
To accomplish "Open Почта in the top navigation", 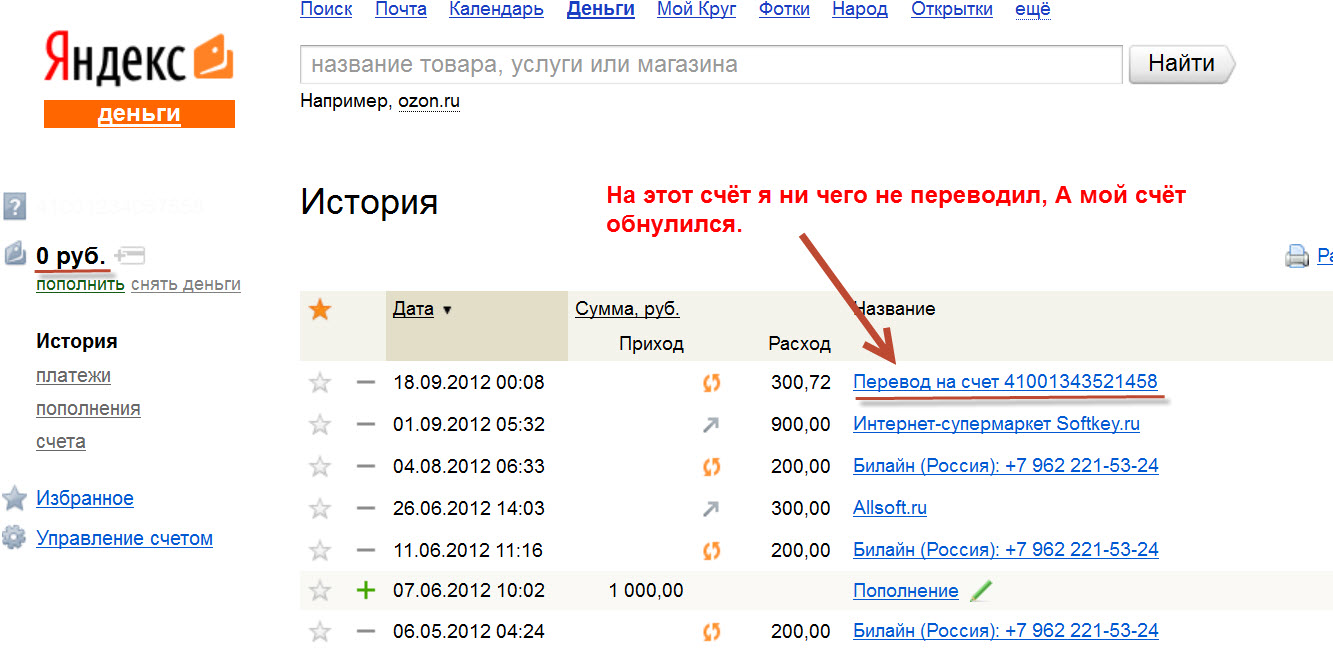I will click(401, 9).
